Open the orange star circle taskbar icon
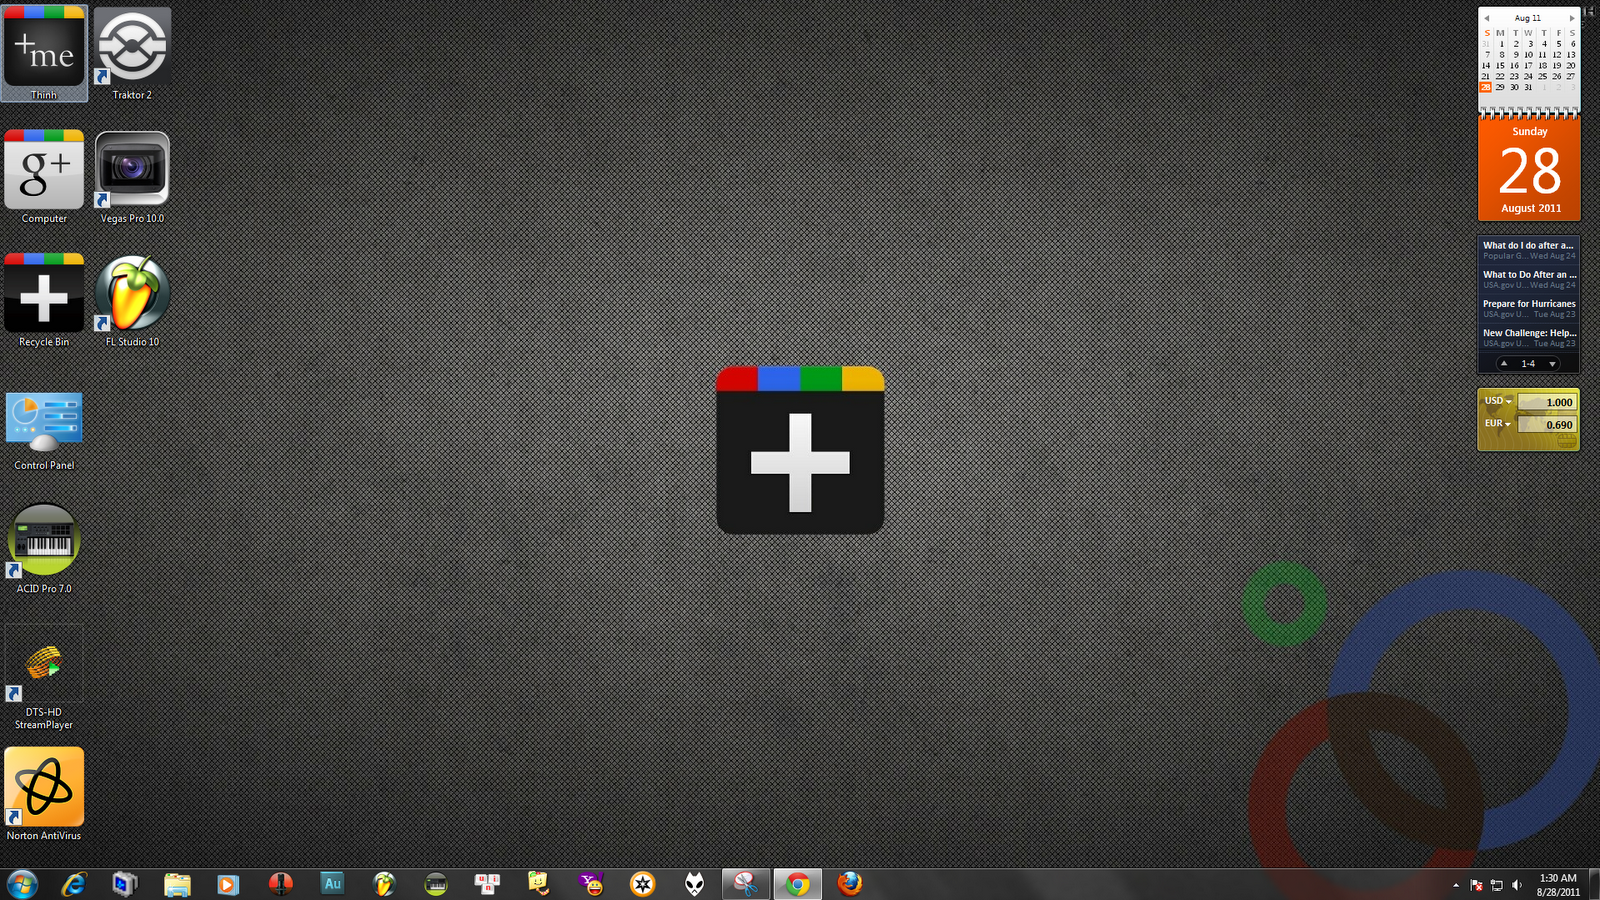 [643, 884]
